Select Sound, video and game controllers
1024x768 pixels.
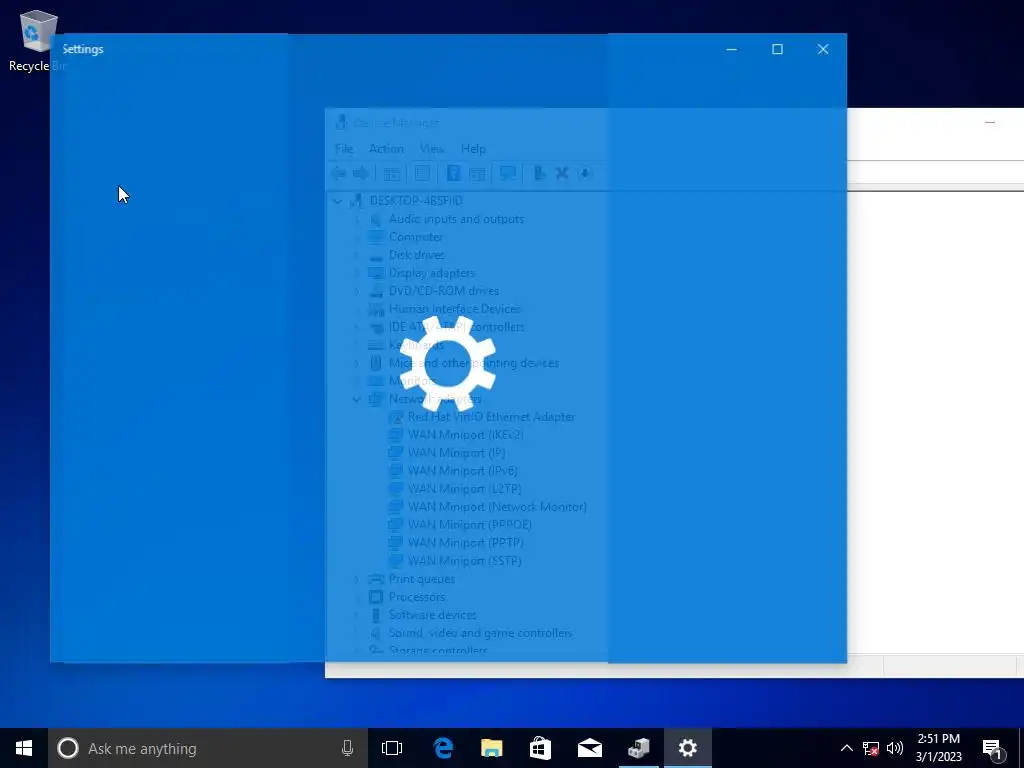pos(481,633)
